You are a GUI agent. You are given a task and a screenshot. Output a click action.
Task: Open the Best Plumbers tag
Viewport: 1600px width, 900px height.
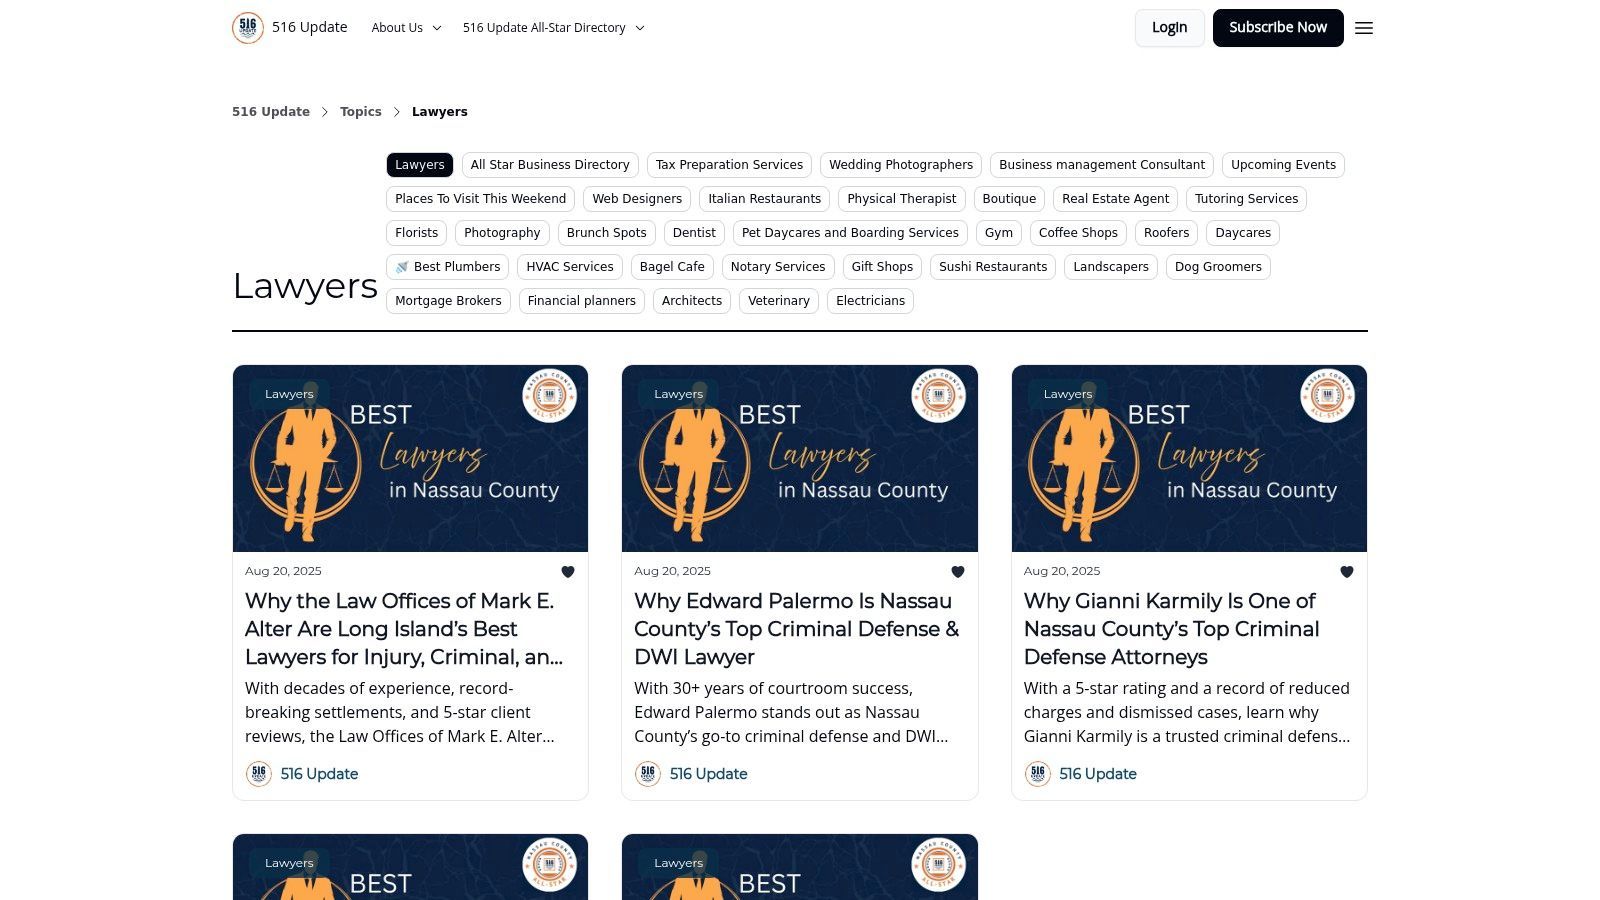coord(448,267)
